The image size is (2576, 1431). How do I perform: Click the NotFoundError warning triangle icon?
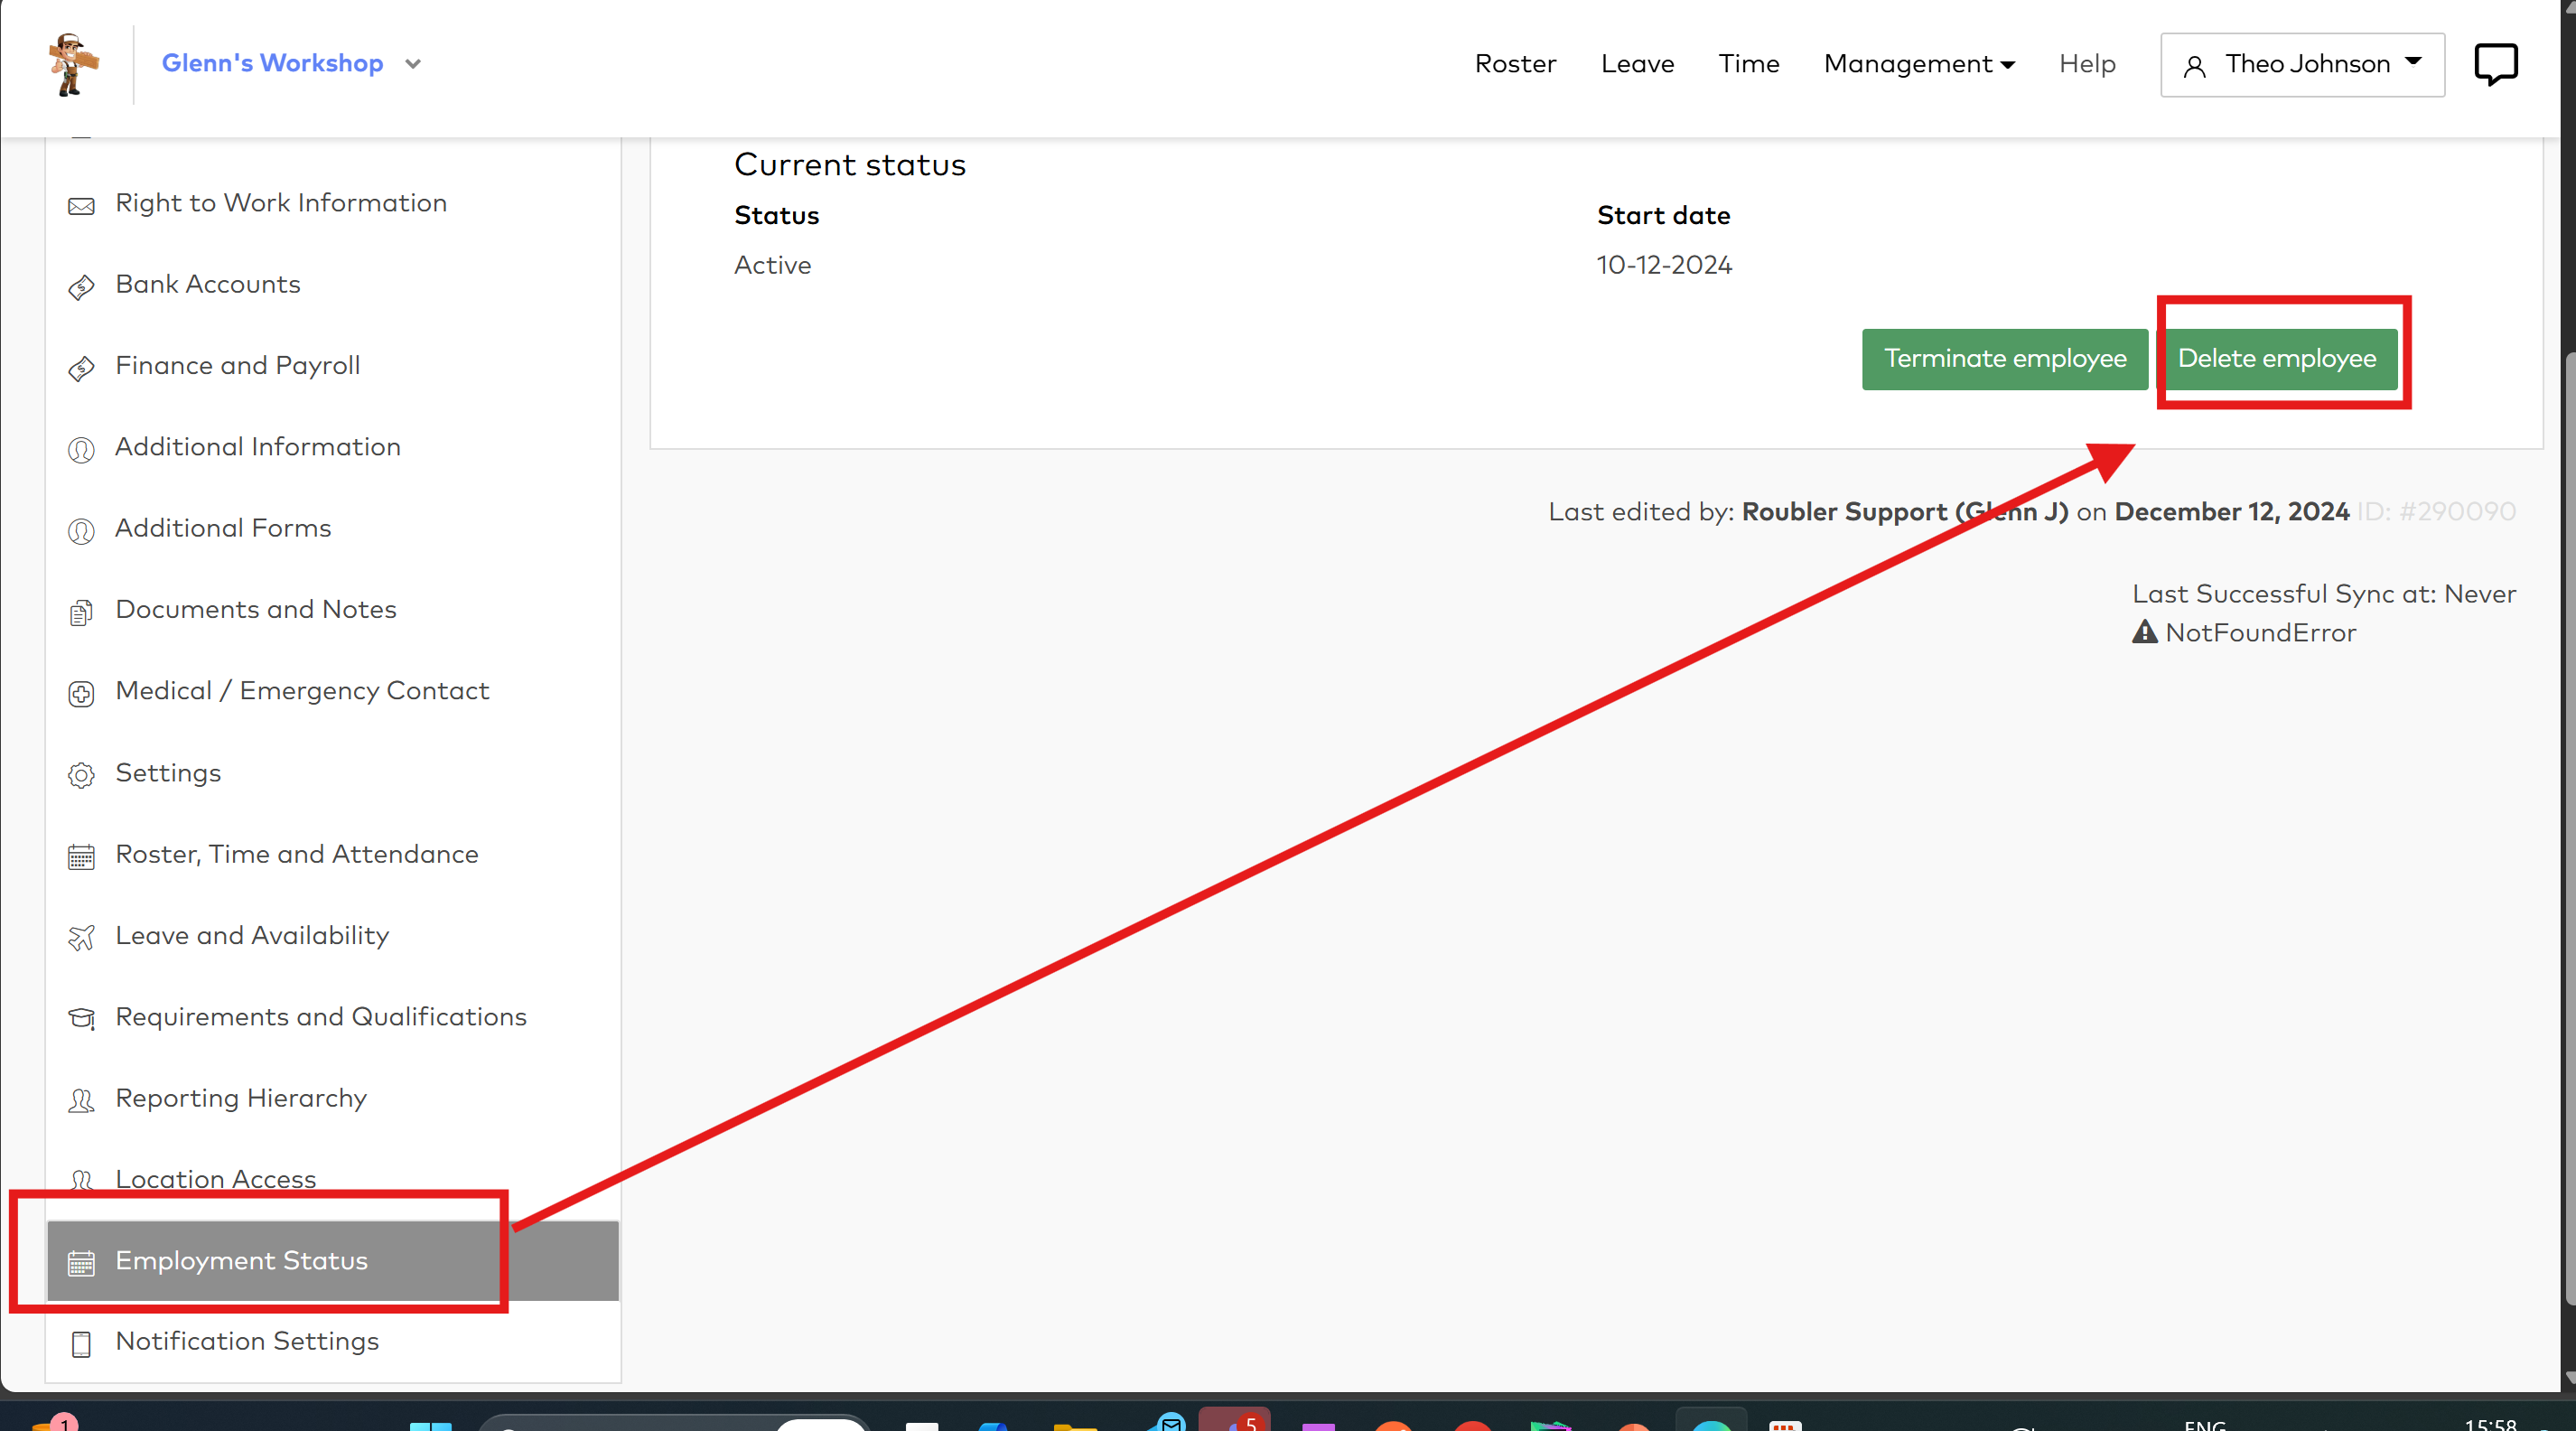(x=2144, y=632)
